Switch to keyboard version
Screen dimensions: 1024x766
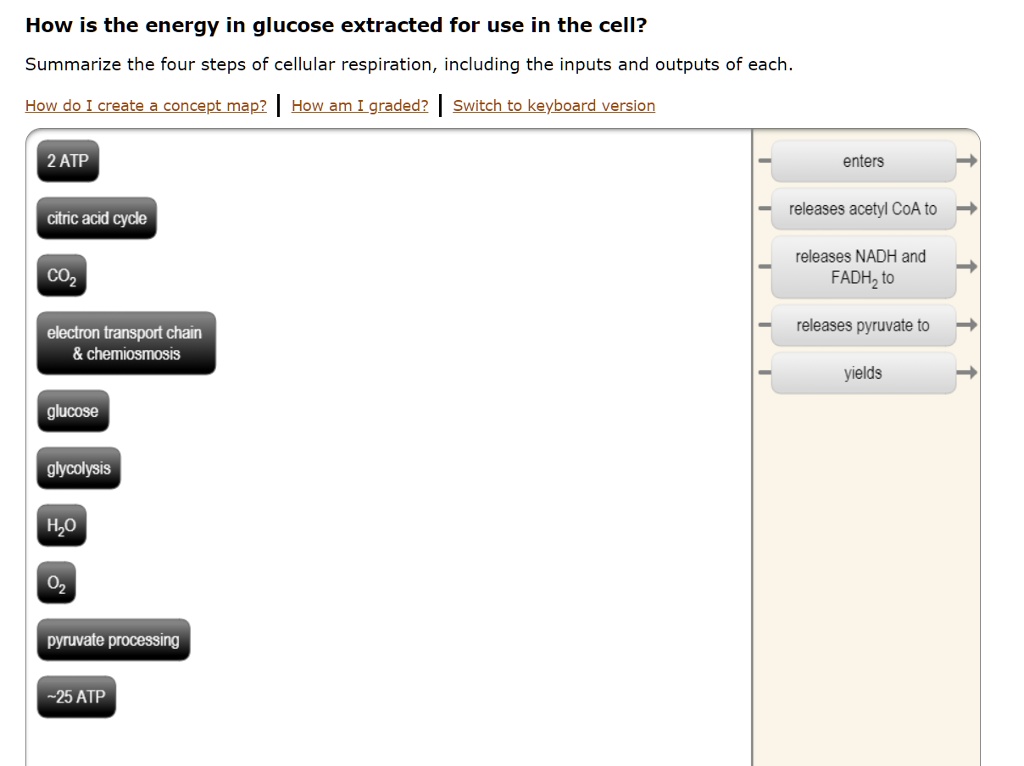(x=553, y=105)
